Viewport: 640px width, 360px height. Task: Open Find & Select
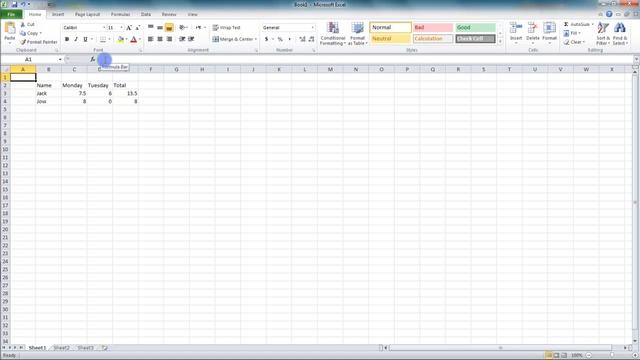[x=620, y=33]
